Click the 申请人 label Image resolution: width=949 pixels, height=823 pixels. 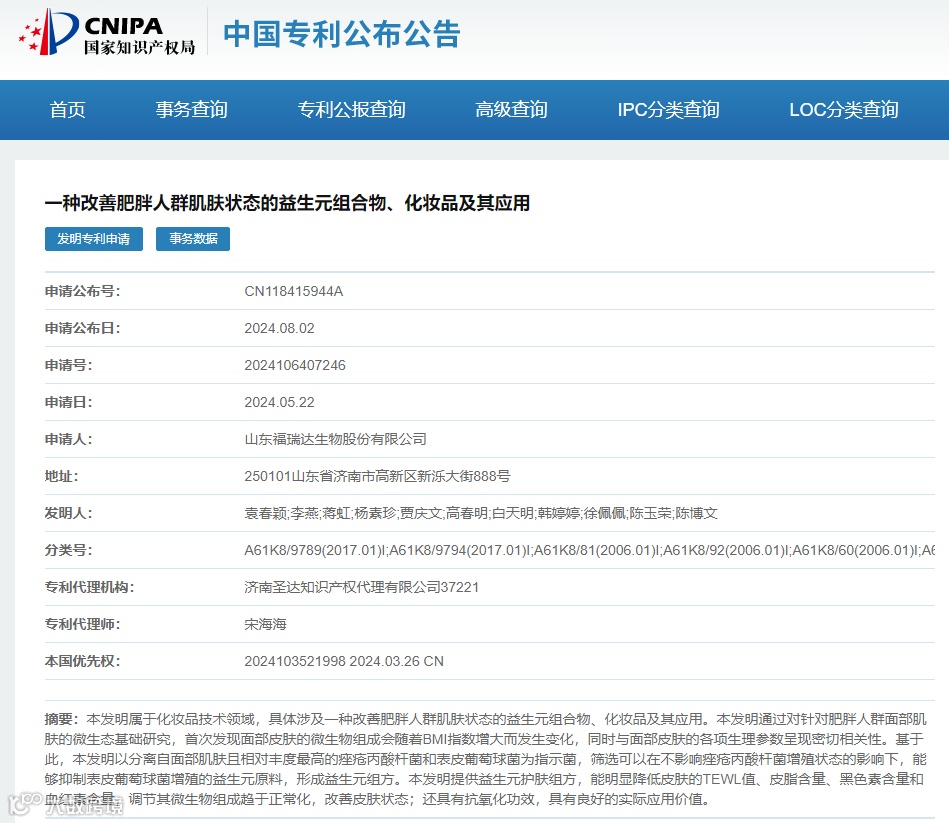click(68, 439)
